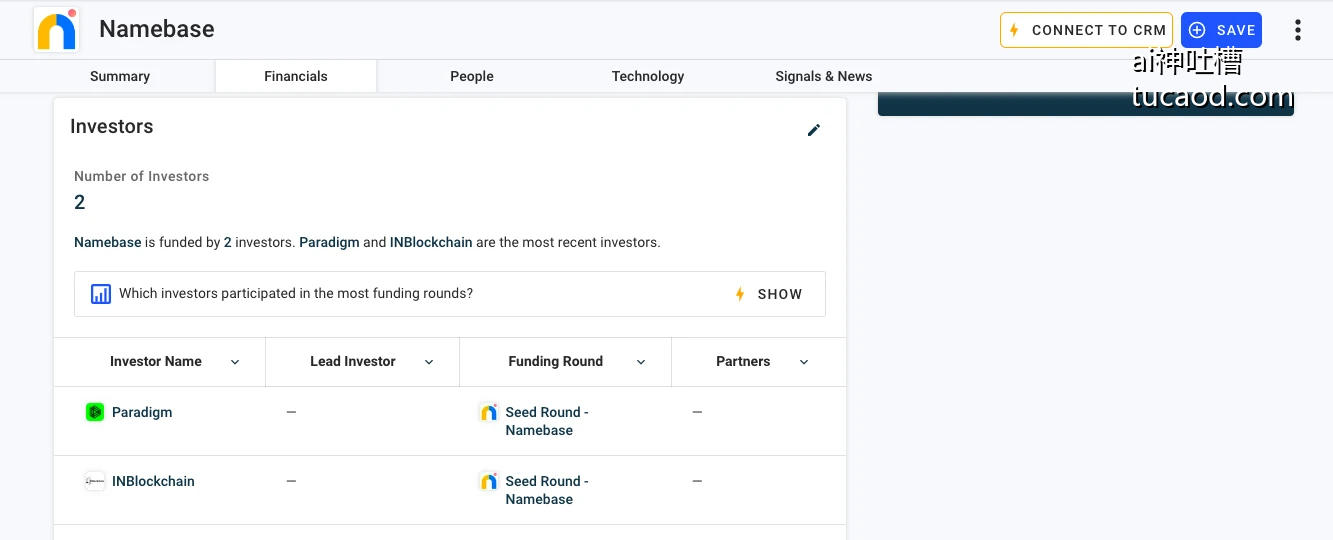The height and width of the screenshot is (540, 1333).
Task: Expand the Funding Round column dropdown
Action: [641, 362]
